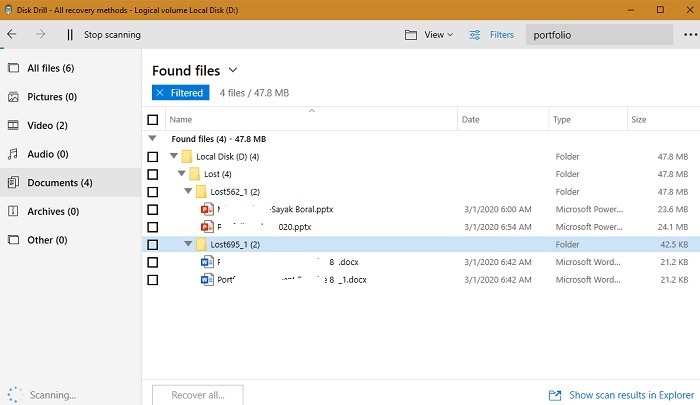Check the Local Disk (D) row checkbox

pyautogui.click(x=153, y=157)
